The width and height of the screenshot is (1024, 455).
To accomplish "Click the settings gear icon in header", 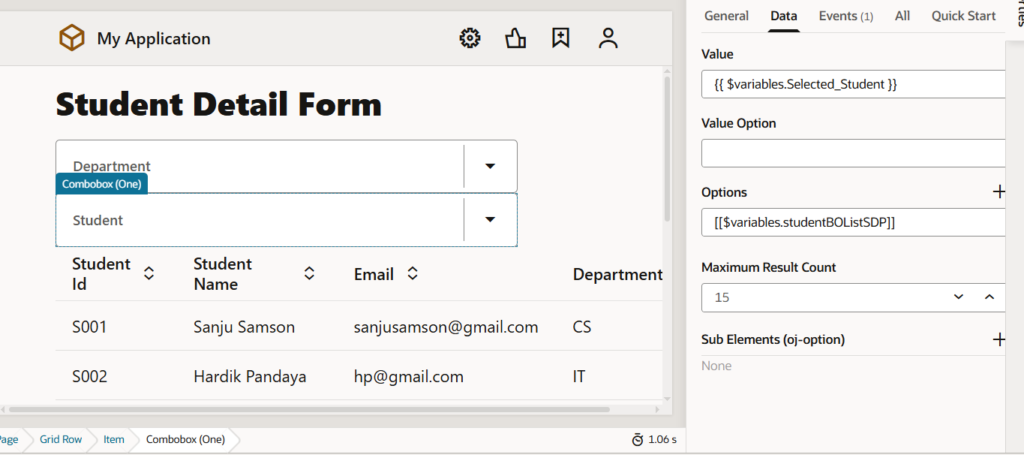I will 469,38.
